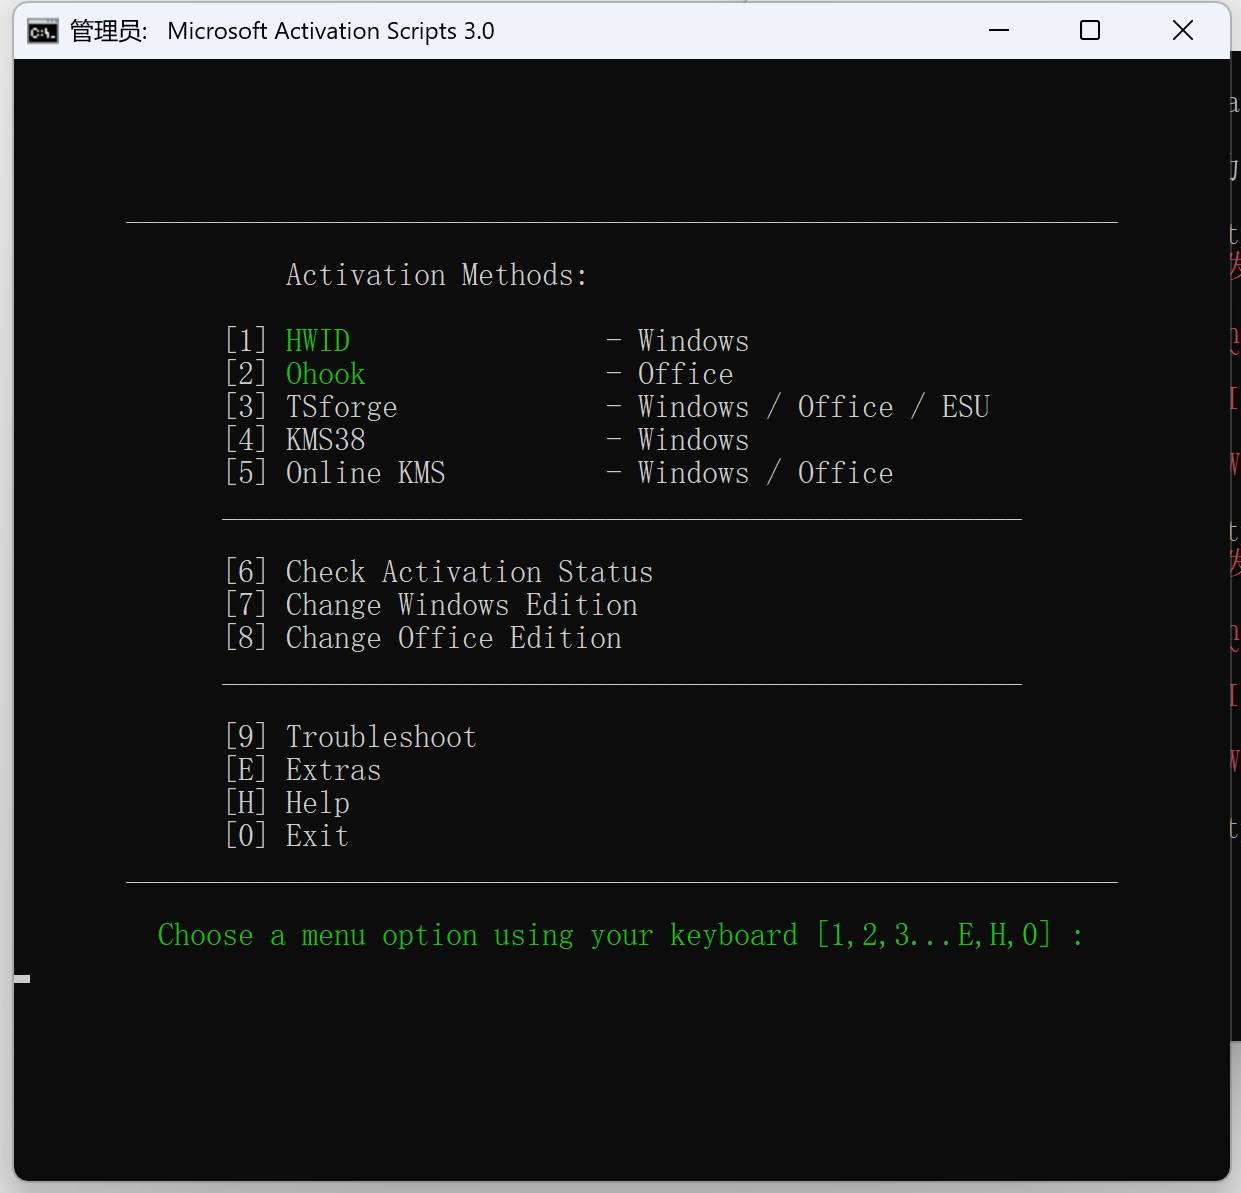Select Change Office Edition entry
Image resolution: width=1241 pixels, height=1193 pixels.
pos(453,638)
